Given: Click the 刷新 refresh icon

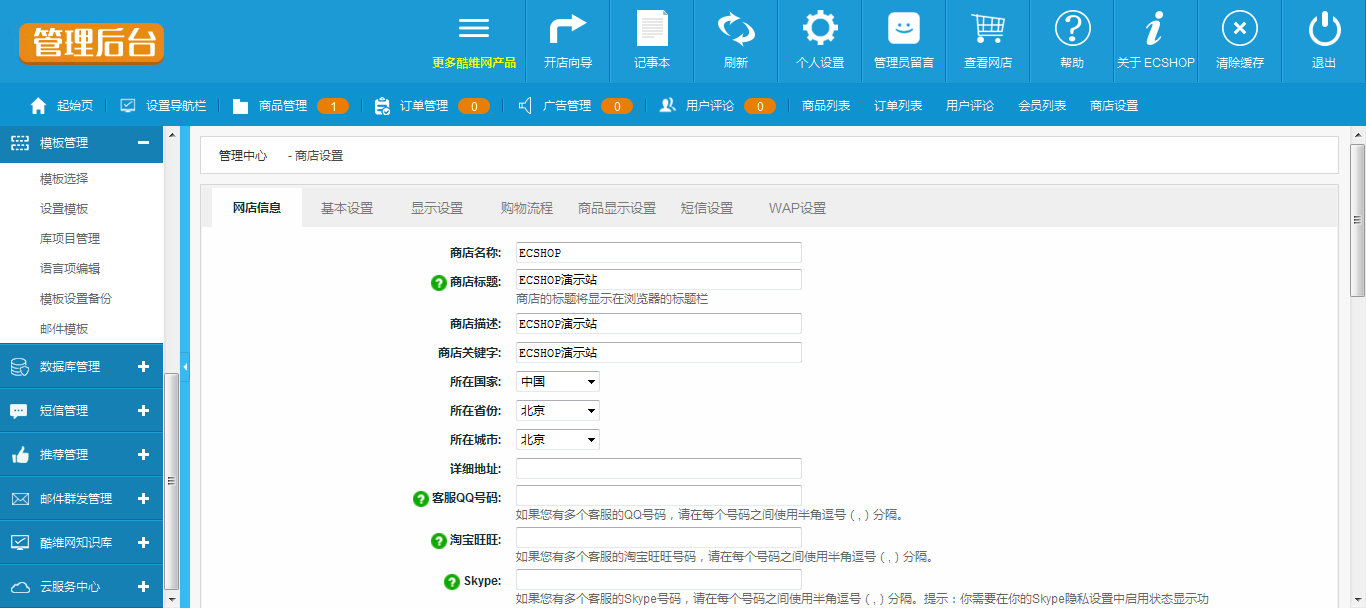Looking at the screenshot, I should pyautogui.click(x=736, y=29).
